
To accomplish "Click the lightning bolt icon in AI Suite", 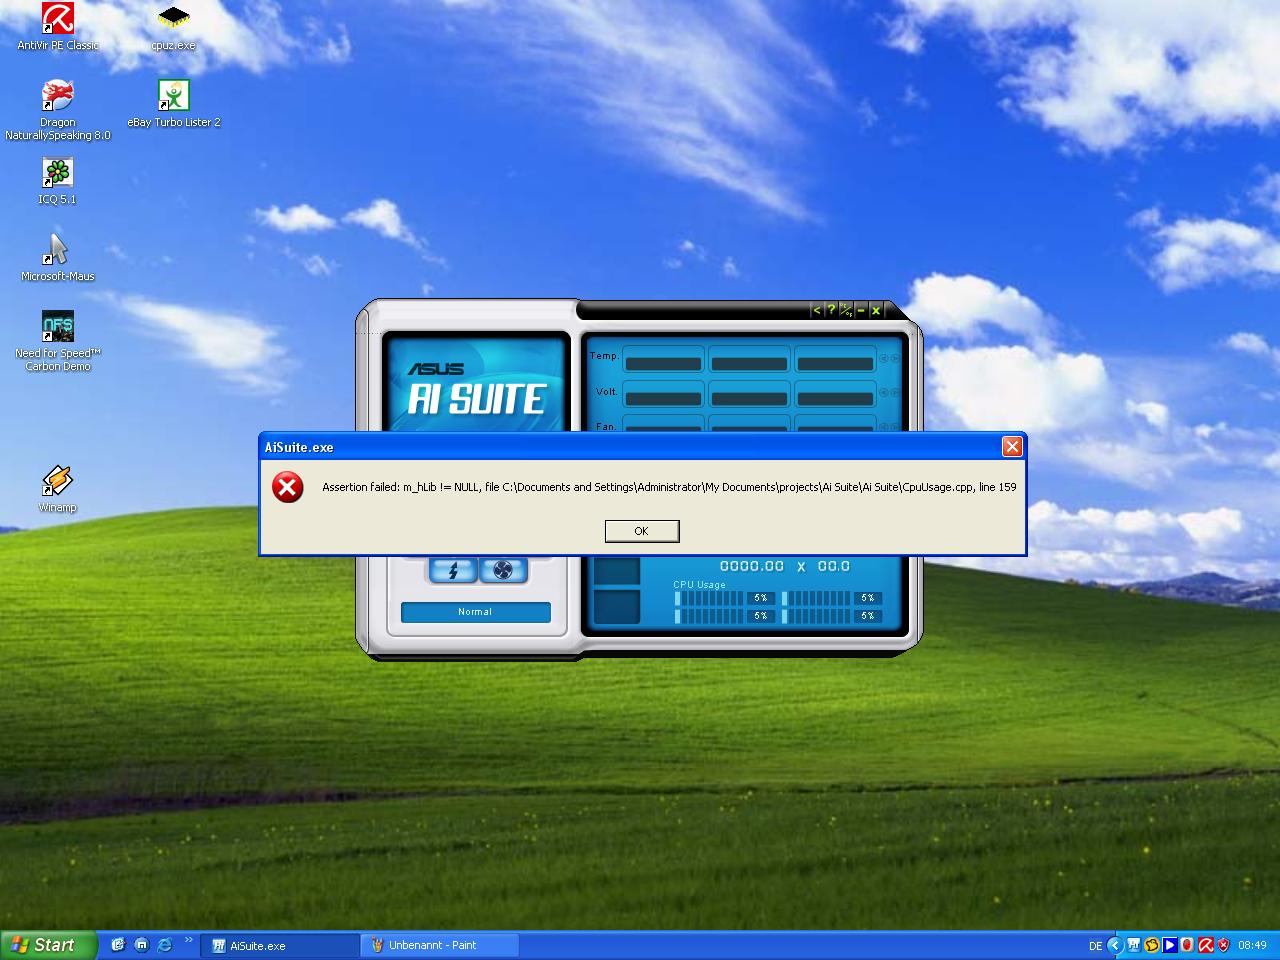I will point(453,570).
